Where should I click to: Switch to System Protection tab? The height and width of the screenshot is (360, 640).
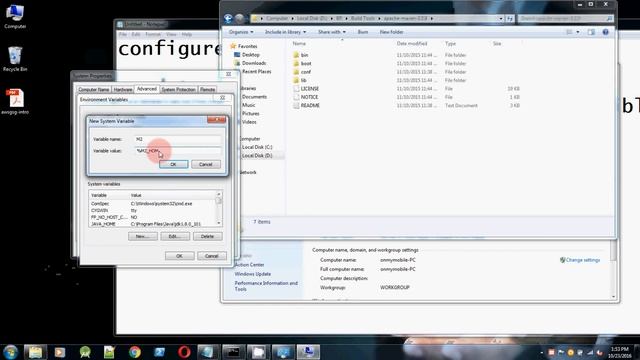click(178, 89)
